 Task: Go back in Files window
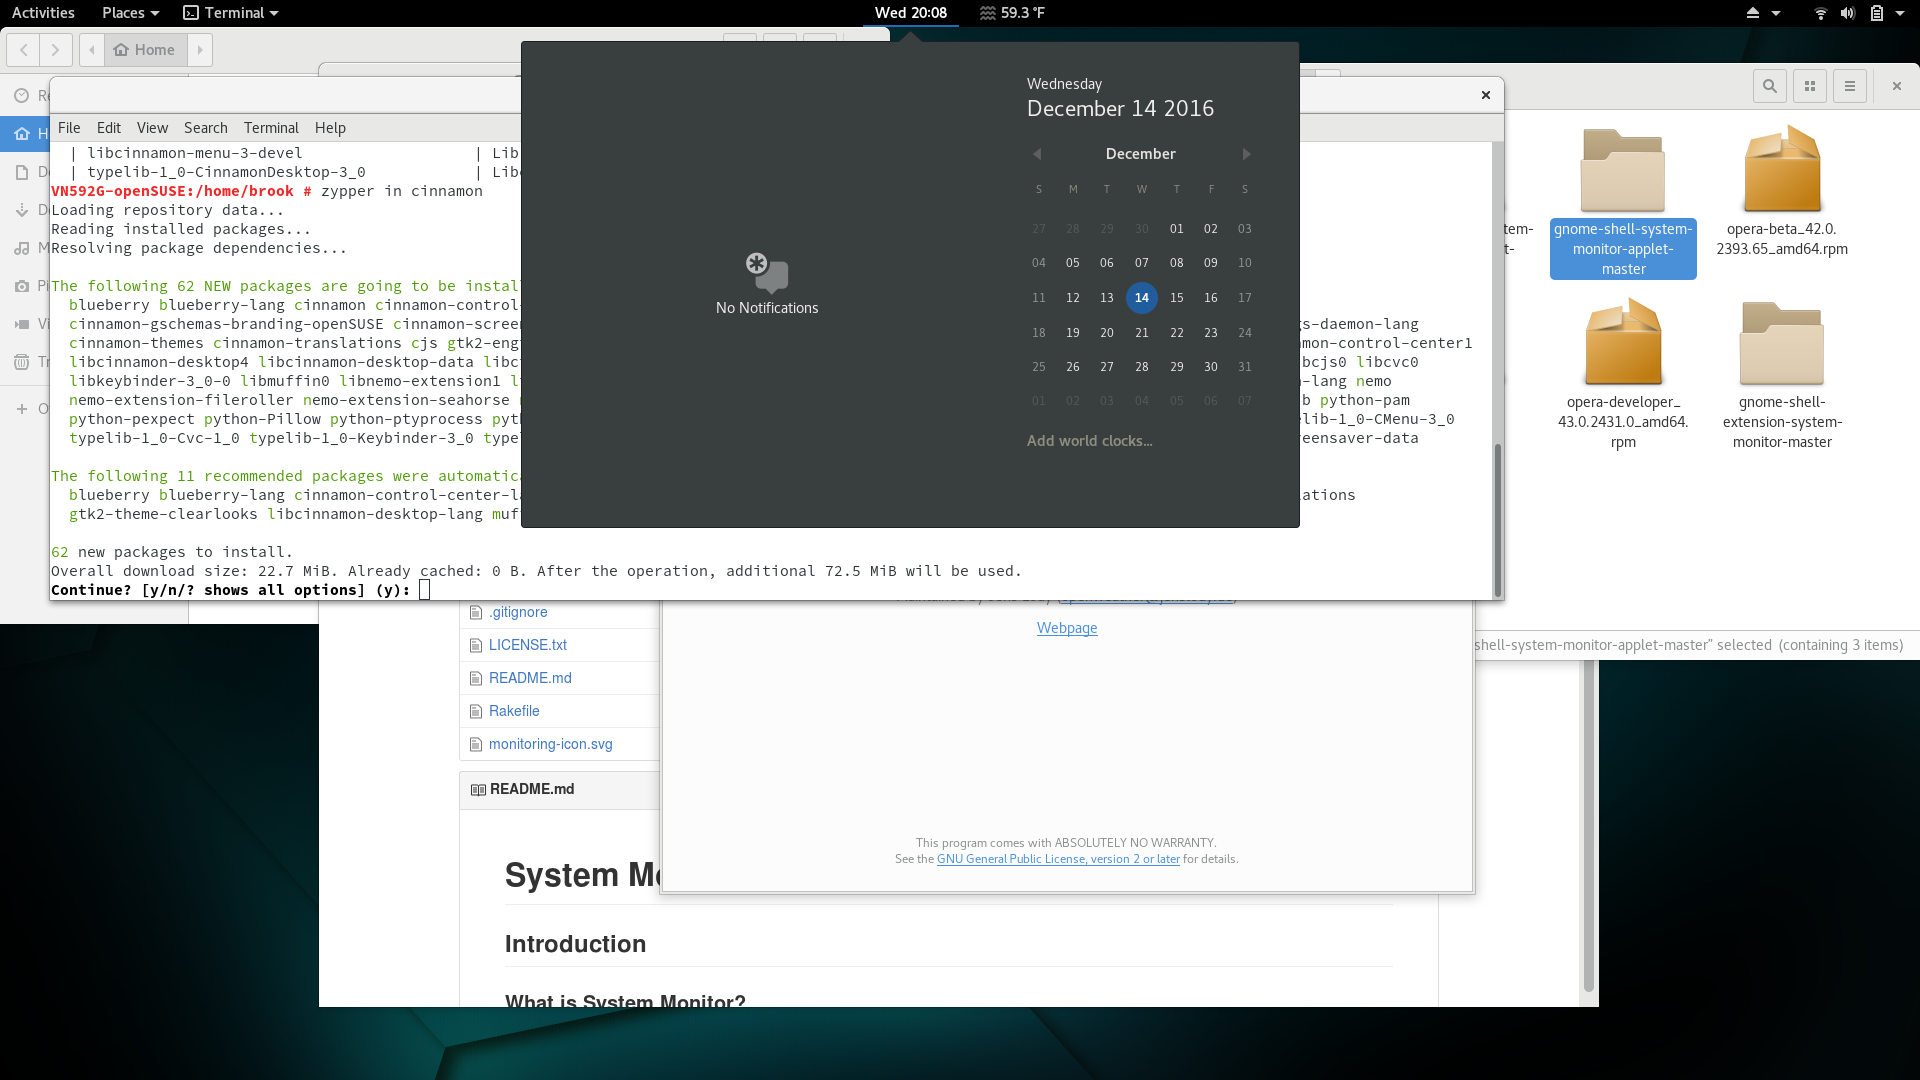pos(24,50)
